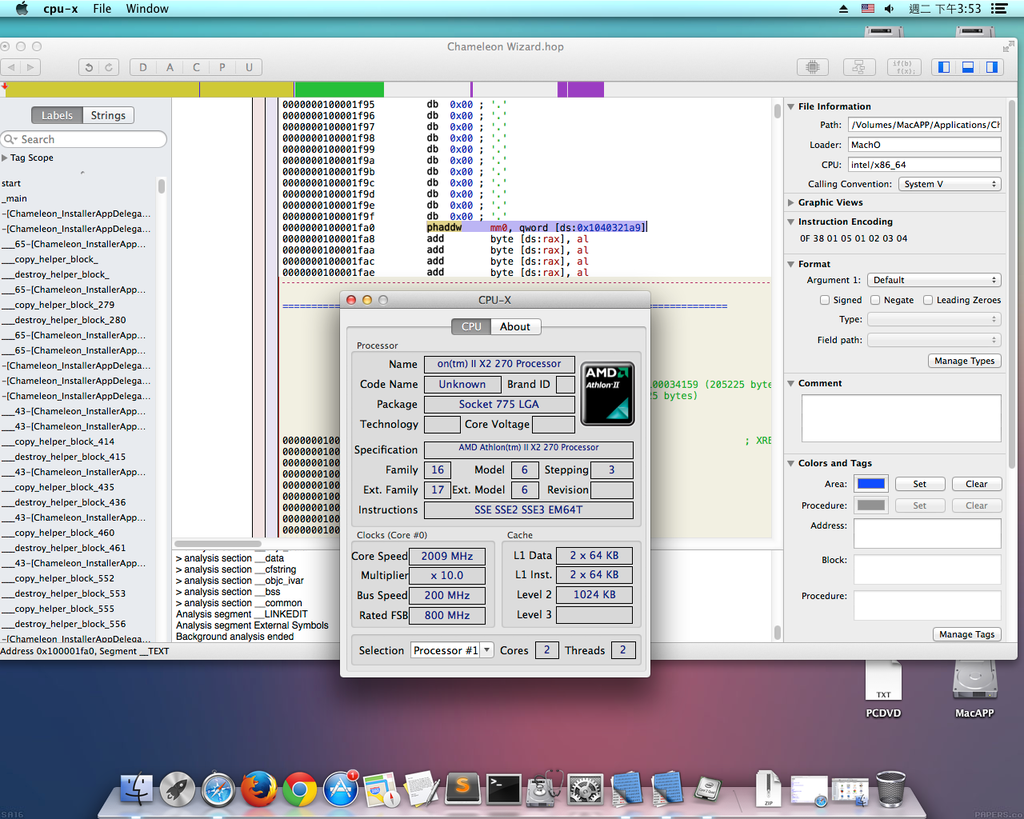This screenshot has width=1024, height=819.
Task: Select the _main label in list
Action: [x=14, y=199]
